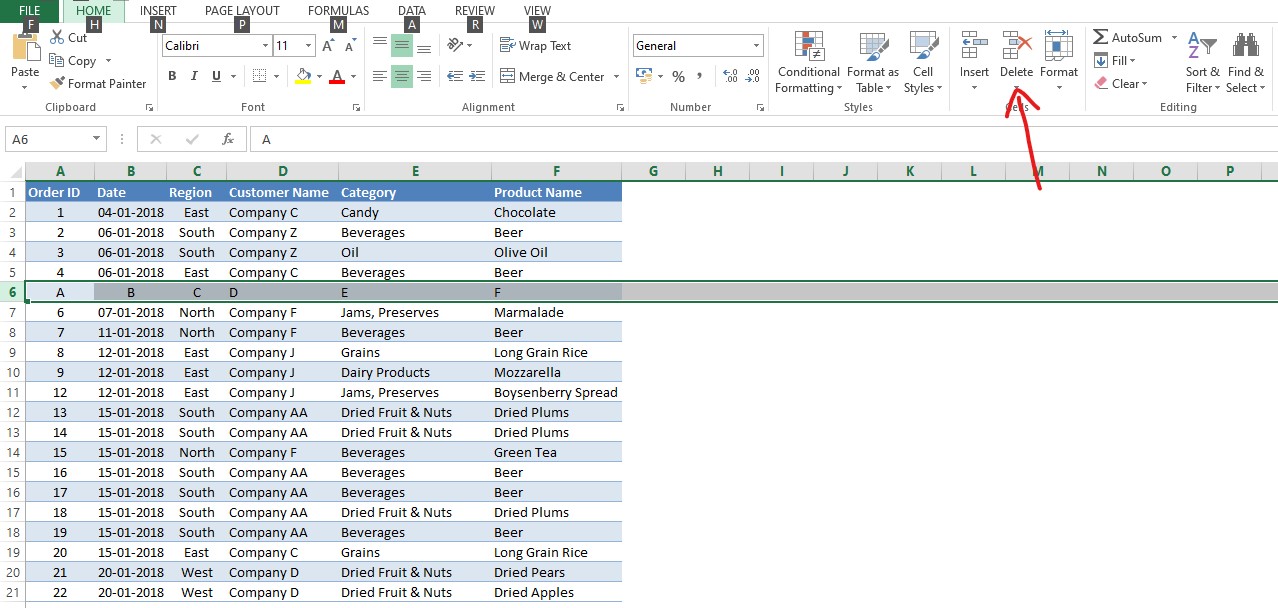Click Decrease Decimal icon
This screenshot has height=608, width=1278.
[752, 76]
